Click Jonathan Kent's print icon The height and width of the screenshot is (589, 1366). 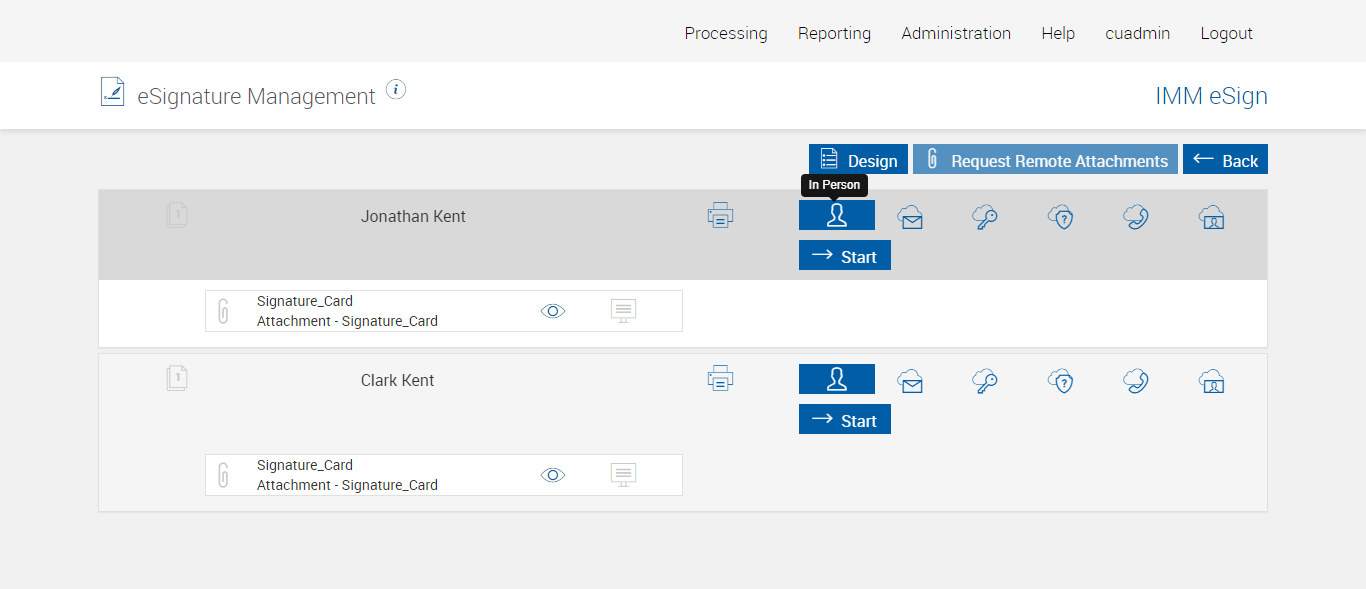click(721, 215)
